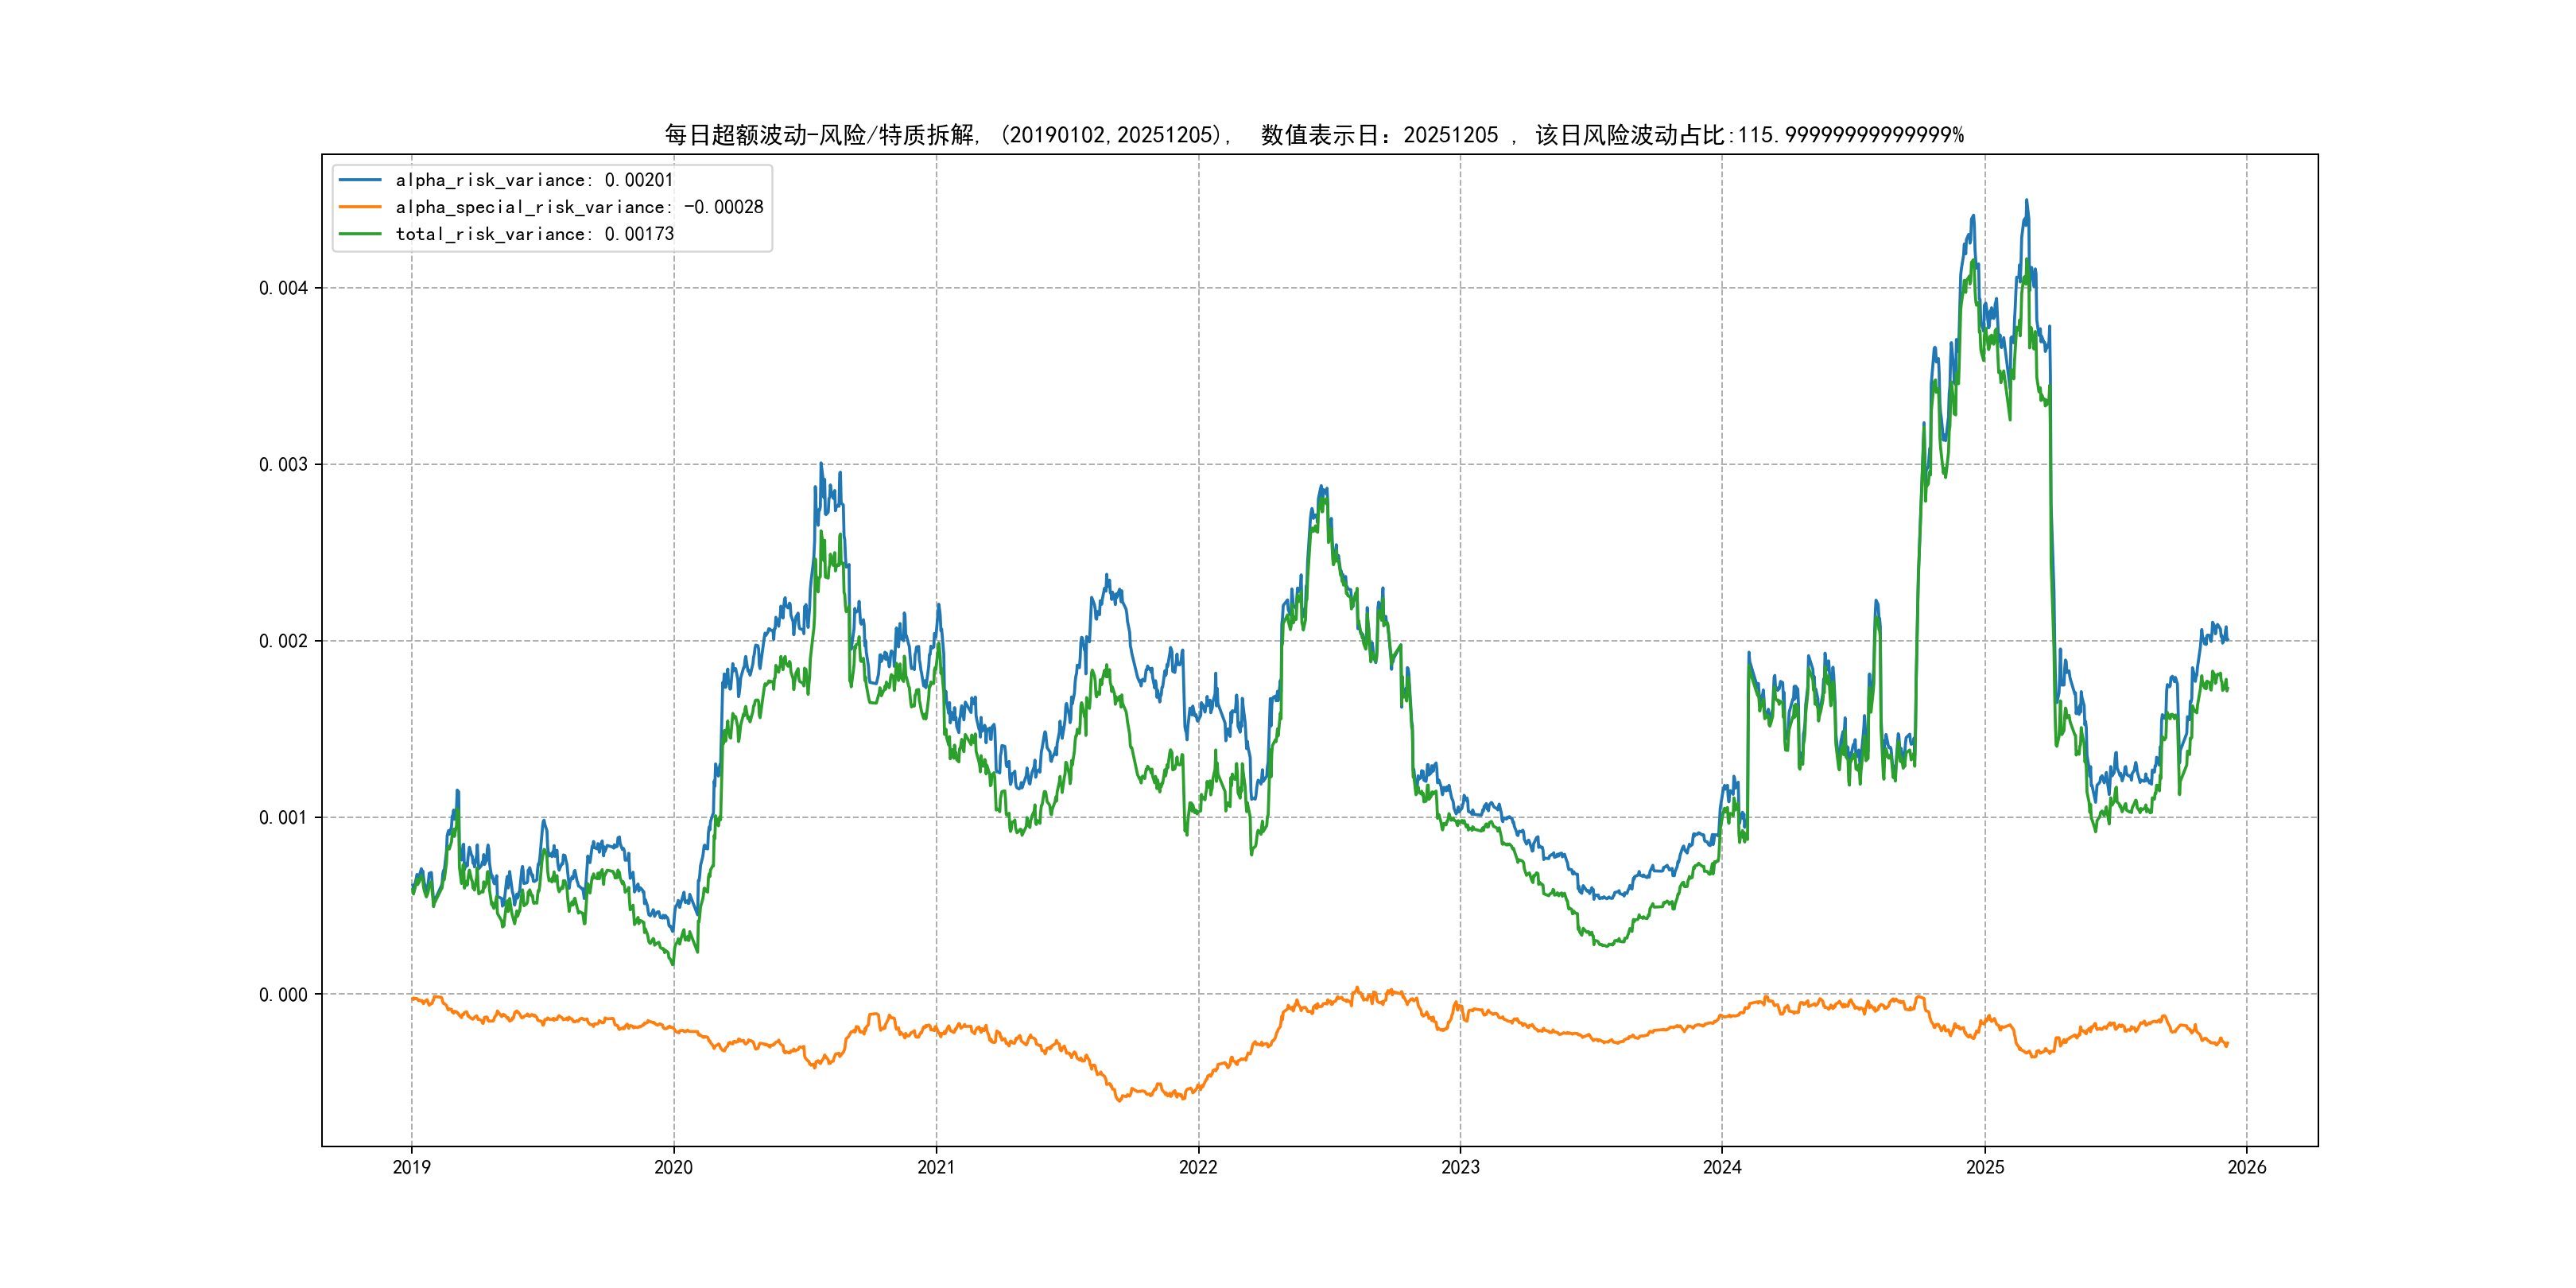The image size is (2576, 1288).
Task: Click the 2020 x-axis tick label
Action: click(673, 1167)
